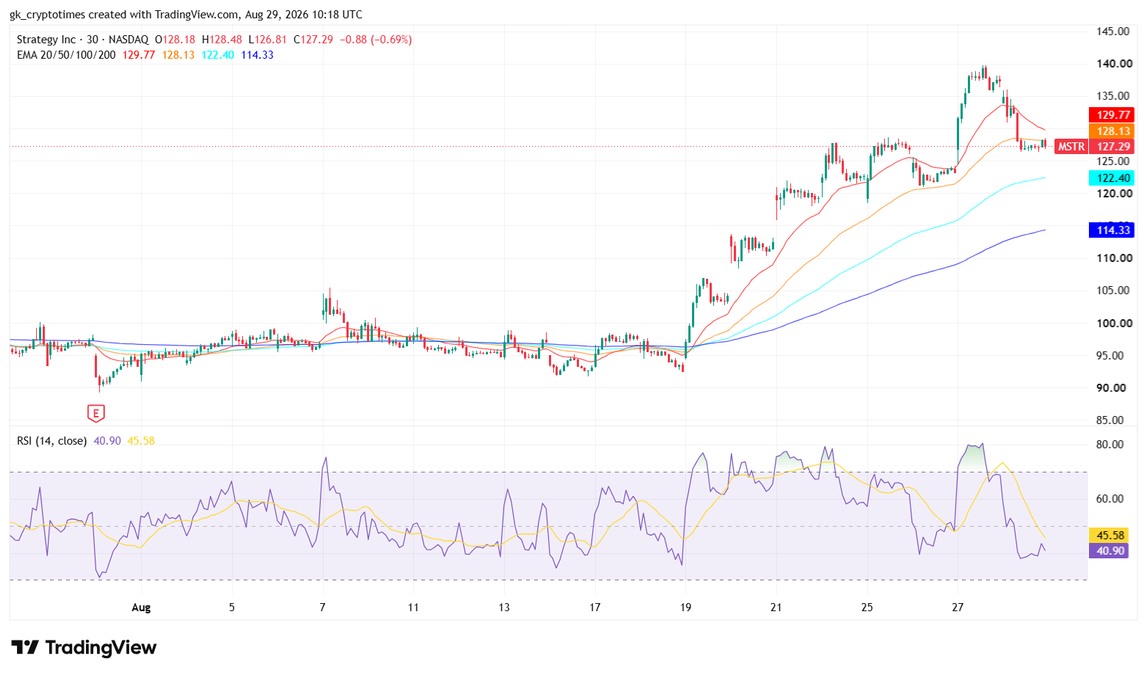Click the RSI 45.58 average value in legend

tap(141, 441)
